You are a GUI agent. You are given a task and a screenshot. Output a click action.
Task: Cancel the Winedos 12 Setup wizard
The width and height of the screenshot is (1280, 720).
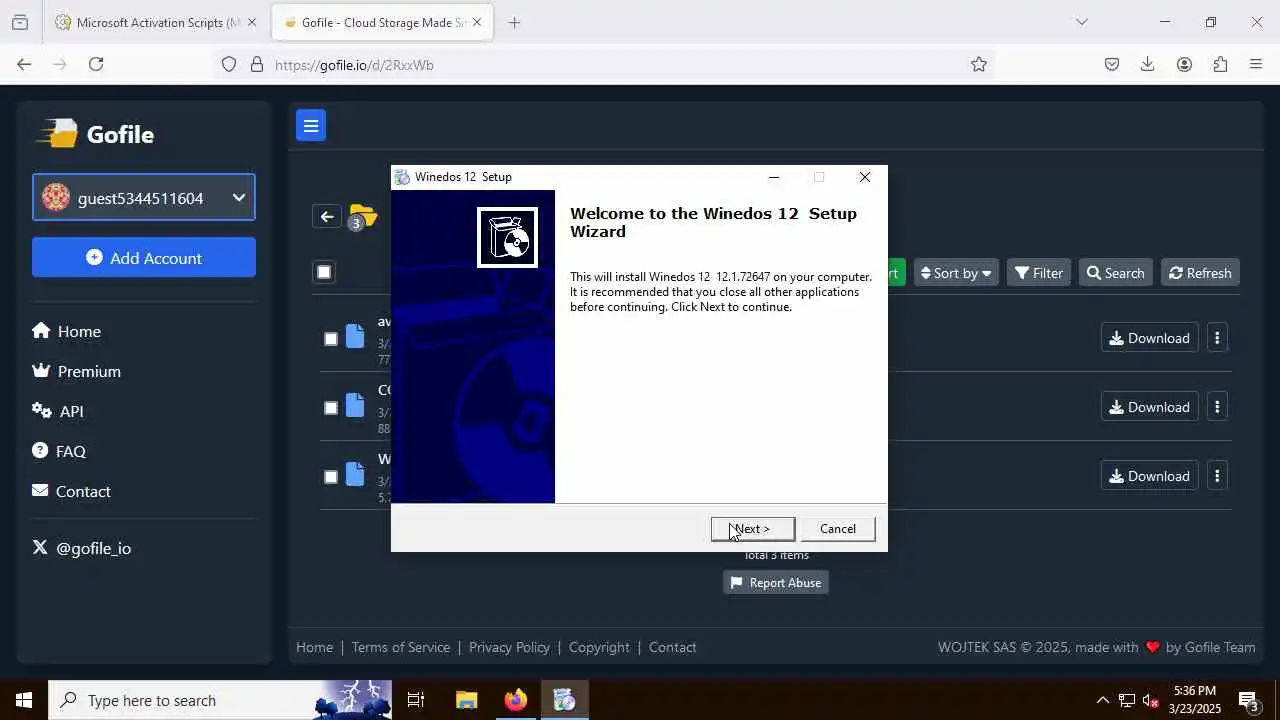pyautogui.click(x=838, y=529)
